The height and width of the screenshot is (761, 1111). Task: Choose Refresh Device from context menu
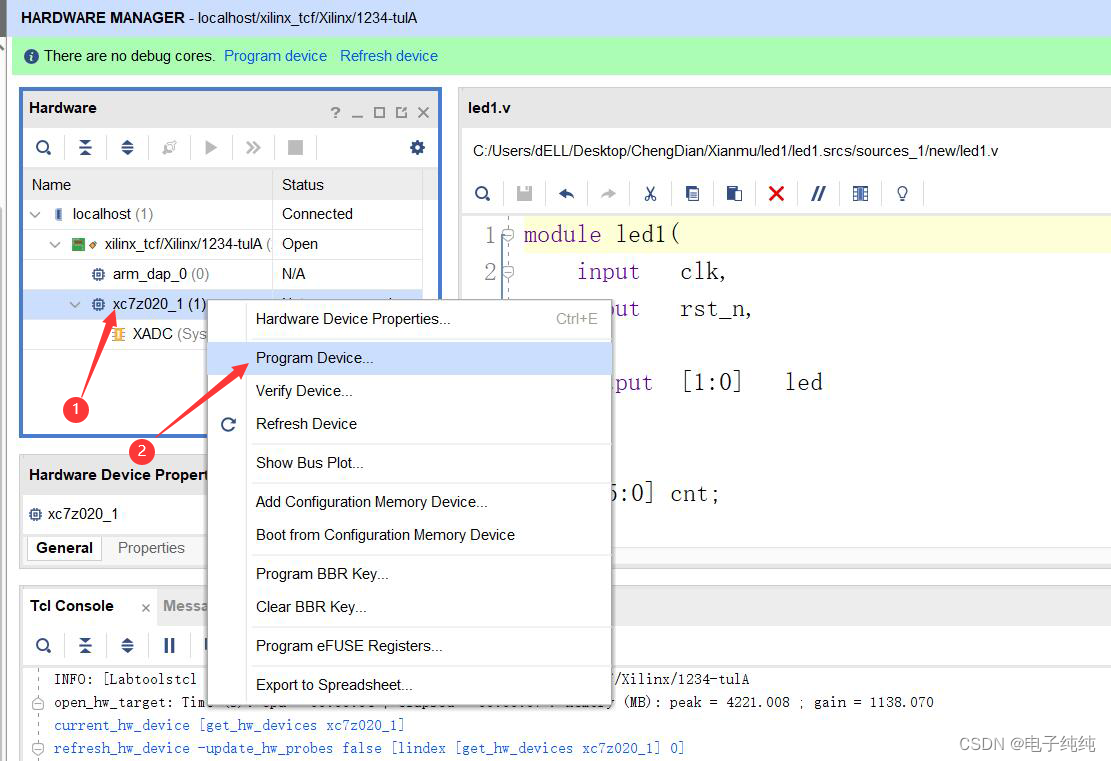(x=410, y=424)
